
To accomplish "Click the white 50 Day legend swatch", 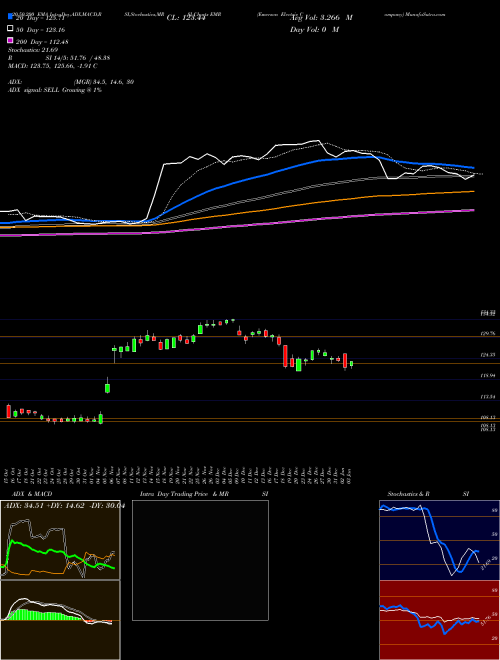I will 10,29.
